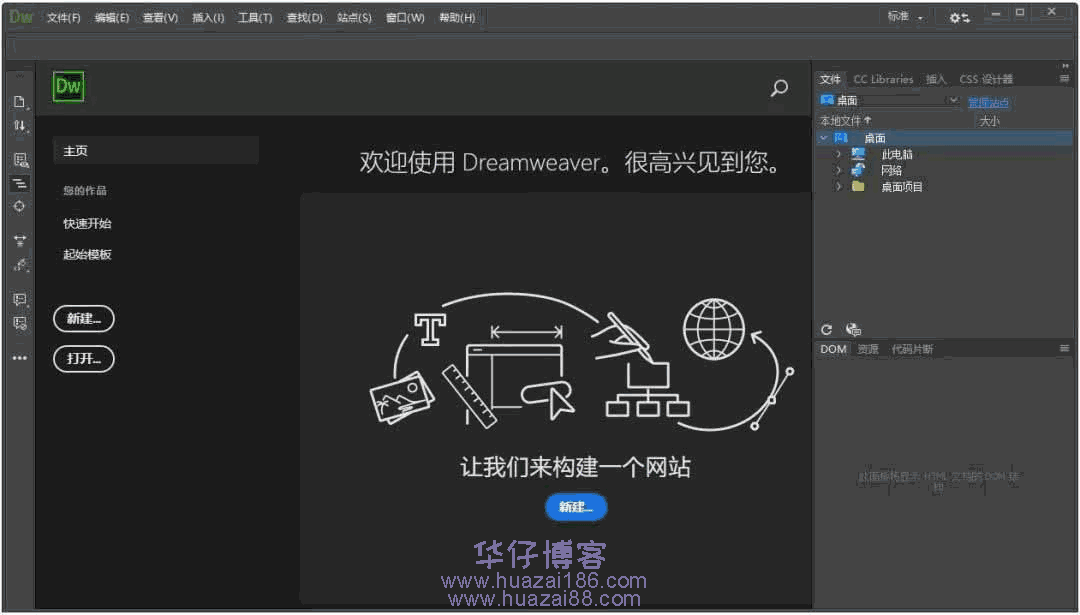Select 主页 in the start screen sidebar
Screen dimensions: 1080x615
click(x=156, y=150)
